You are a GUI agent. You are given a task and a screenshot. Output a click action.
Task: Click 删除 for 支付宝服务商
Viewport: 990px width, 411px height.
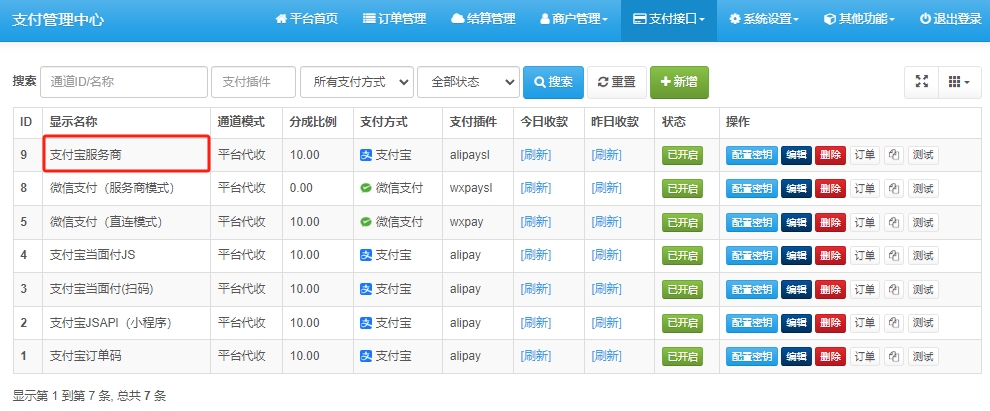pyautogui.click(x=830, y=155)
